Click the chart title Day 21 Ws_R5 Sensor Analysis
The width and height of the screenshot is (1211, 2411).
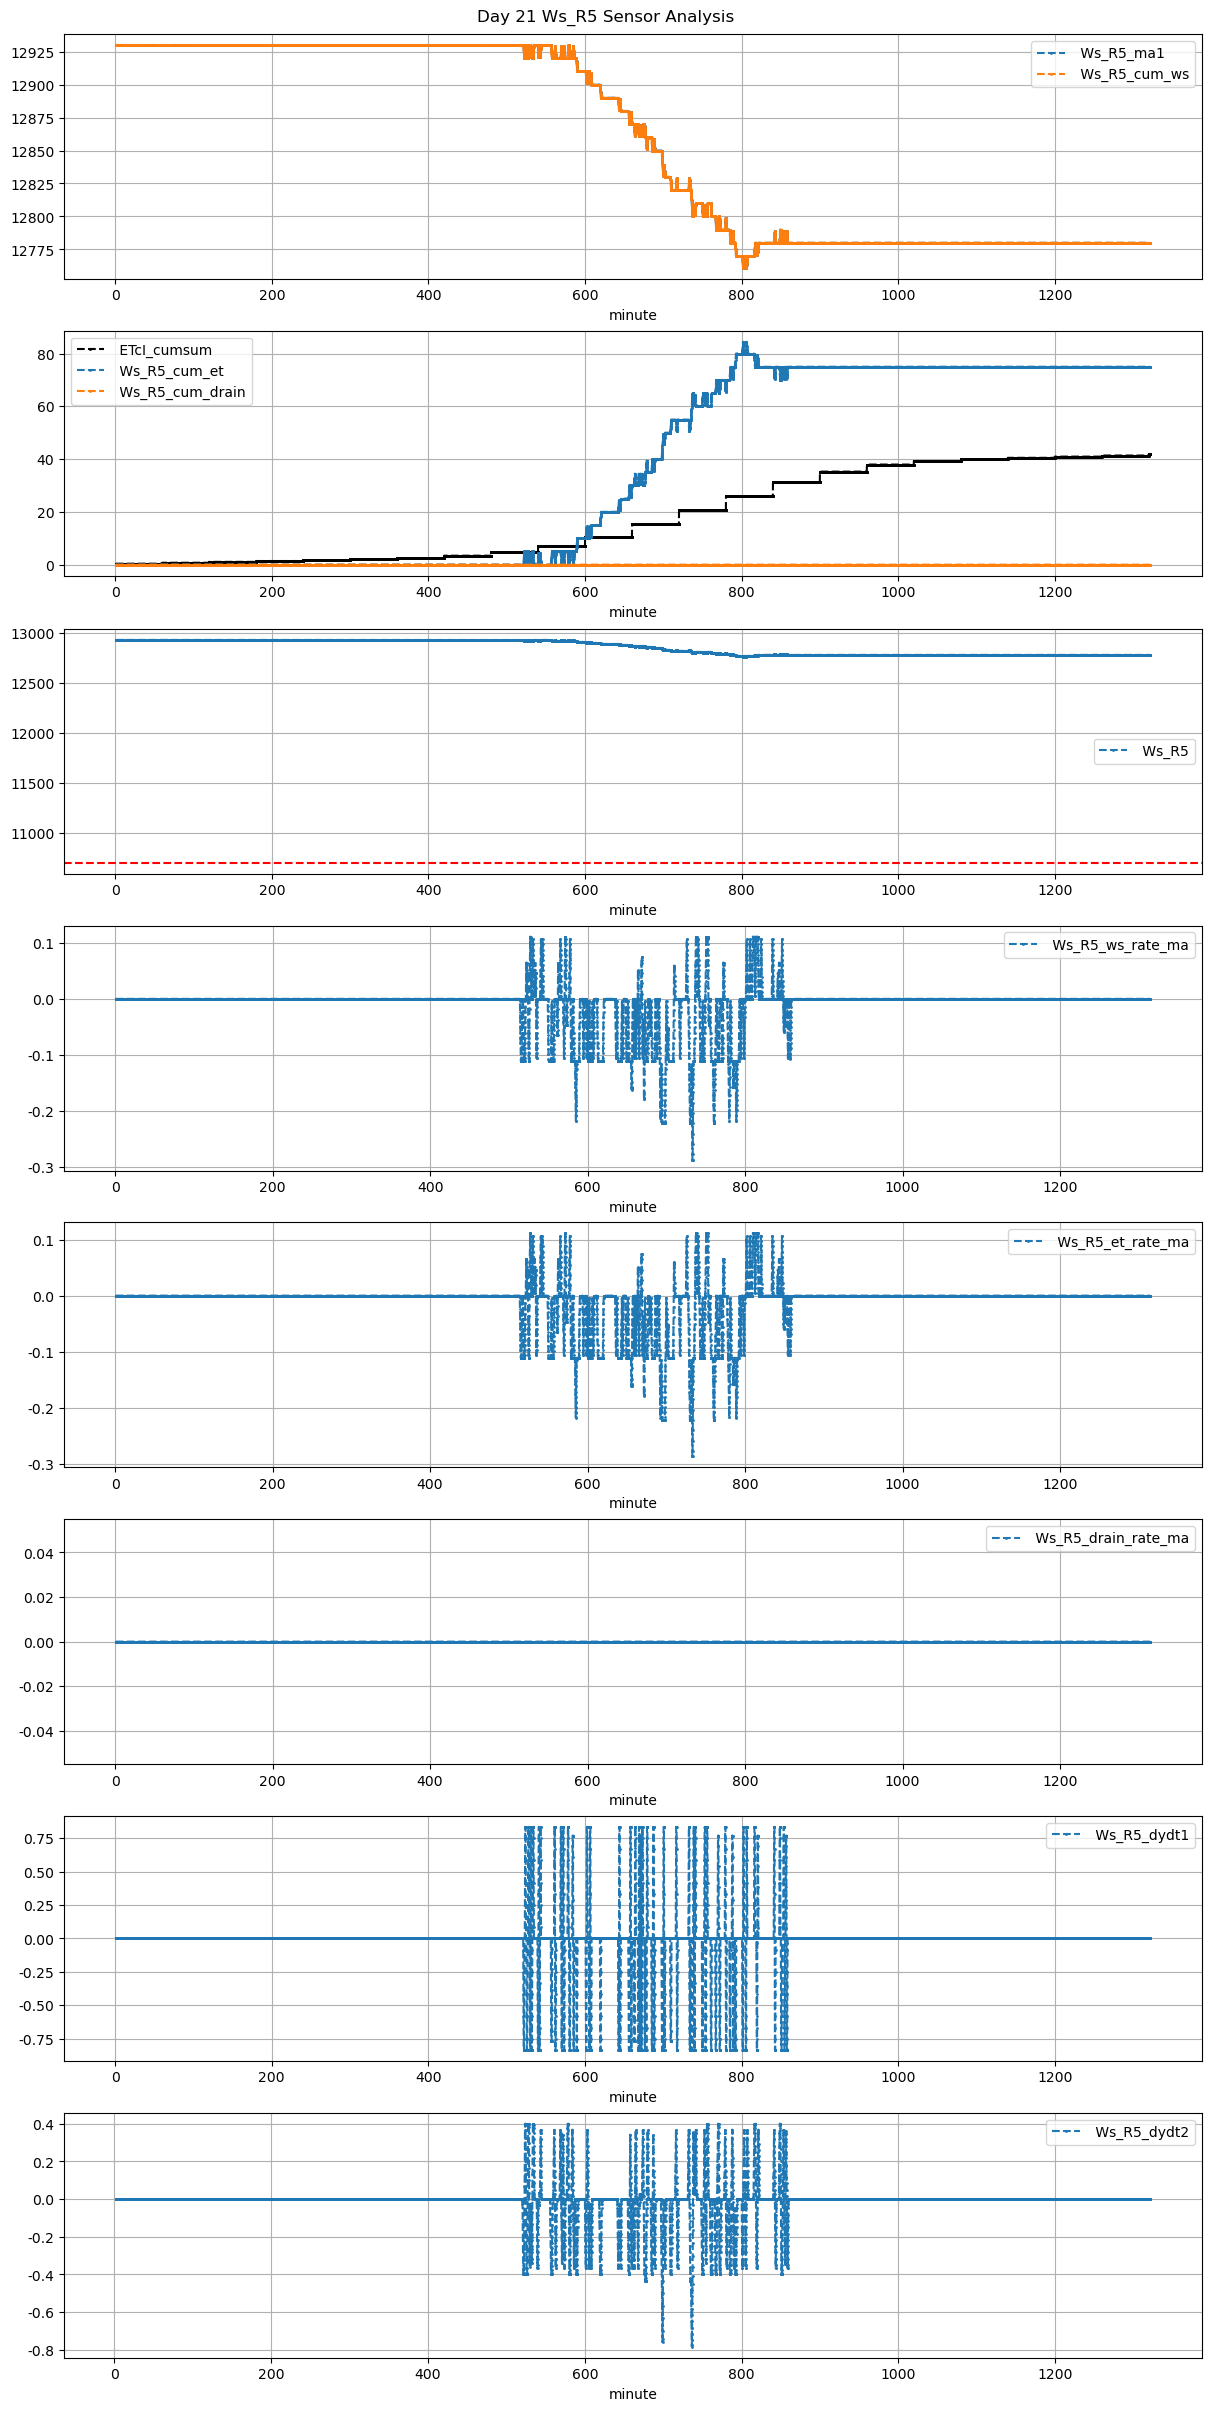(x=605, y=16)
